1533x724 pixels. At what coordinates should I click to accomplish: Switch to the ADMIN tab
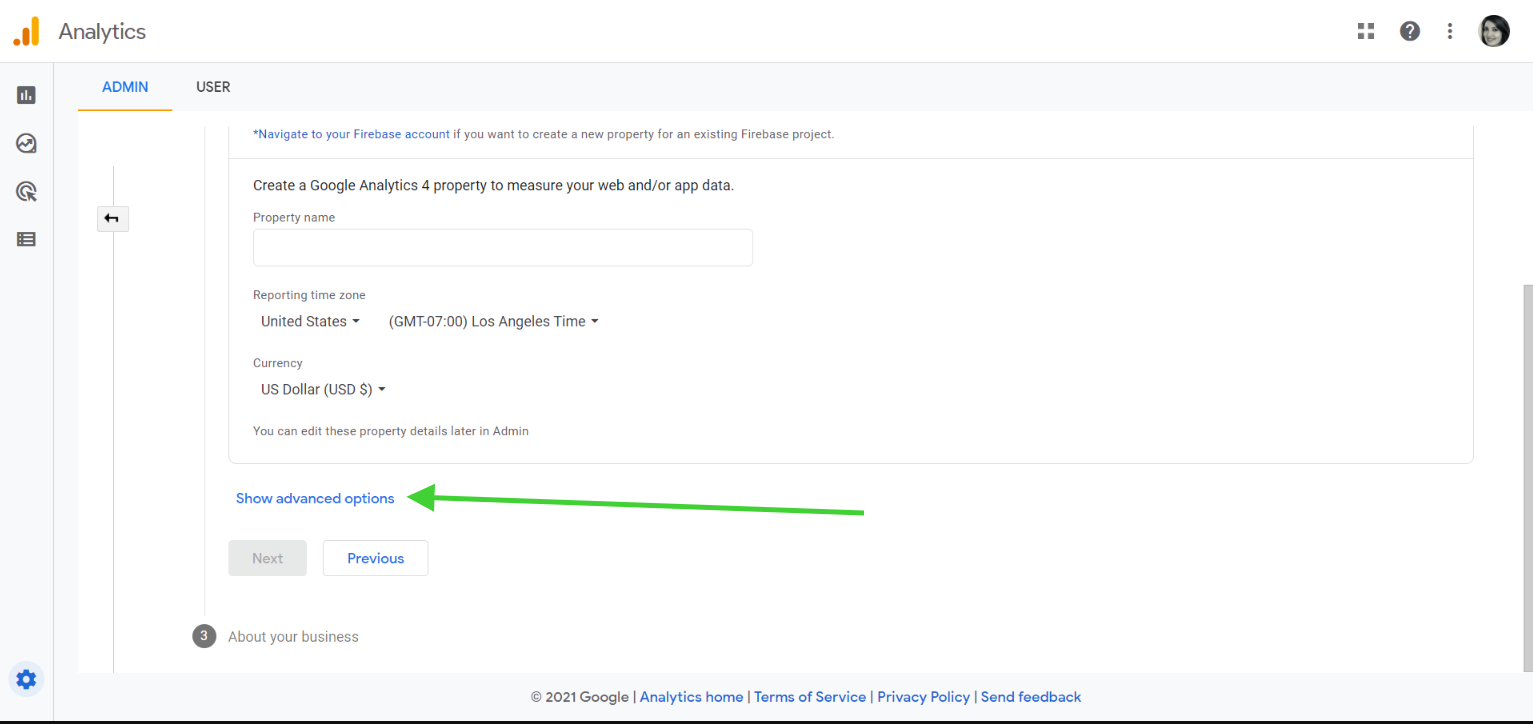click(125, 87)
